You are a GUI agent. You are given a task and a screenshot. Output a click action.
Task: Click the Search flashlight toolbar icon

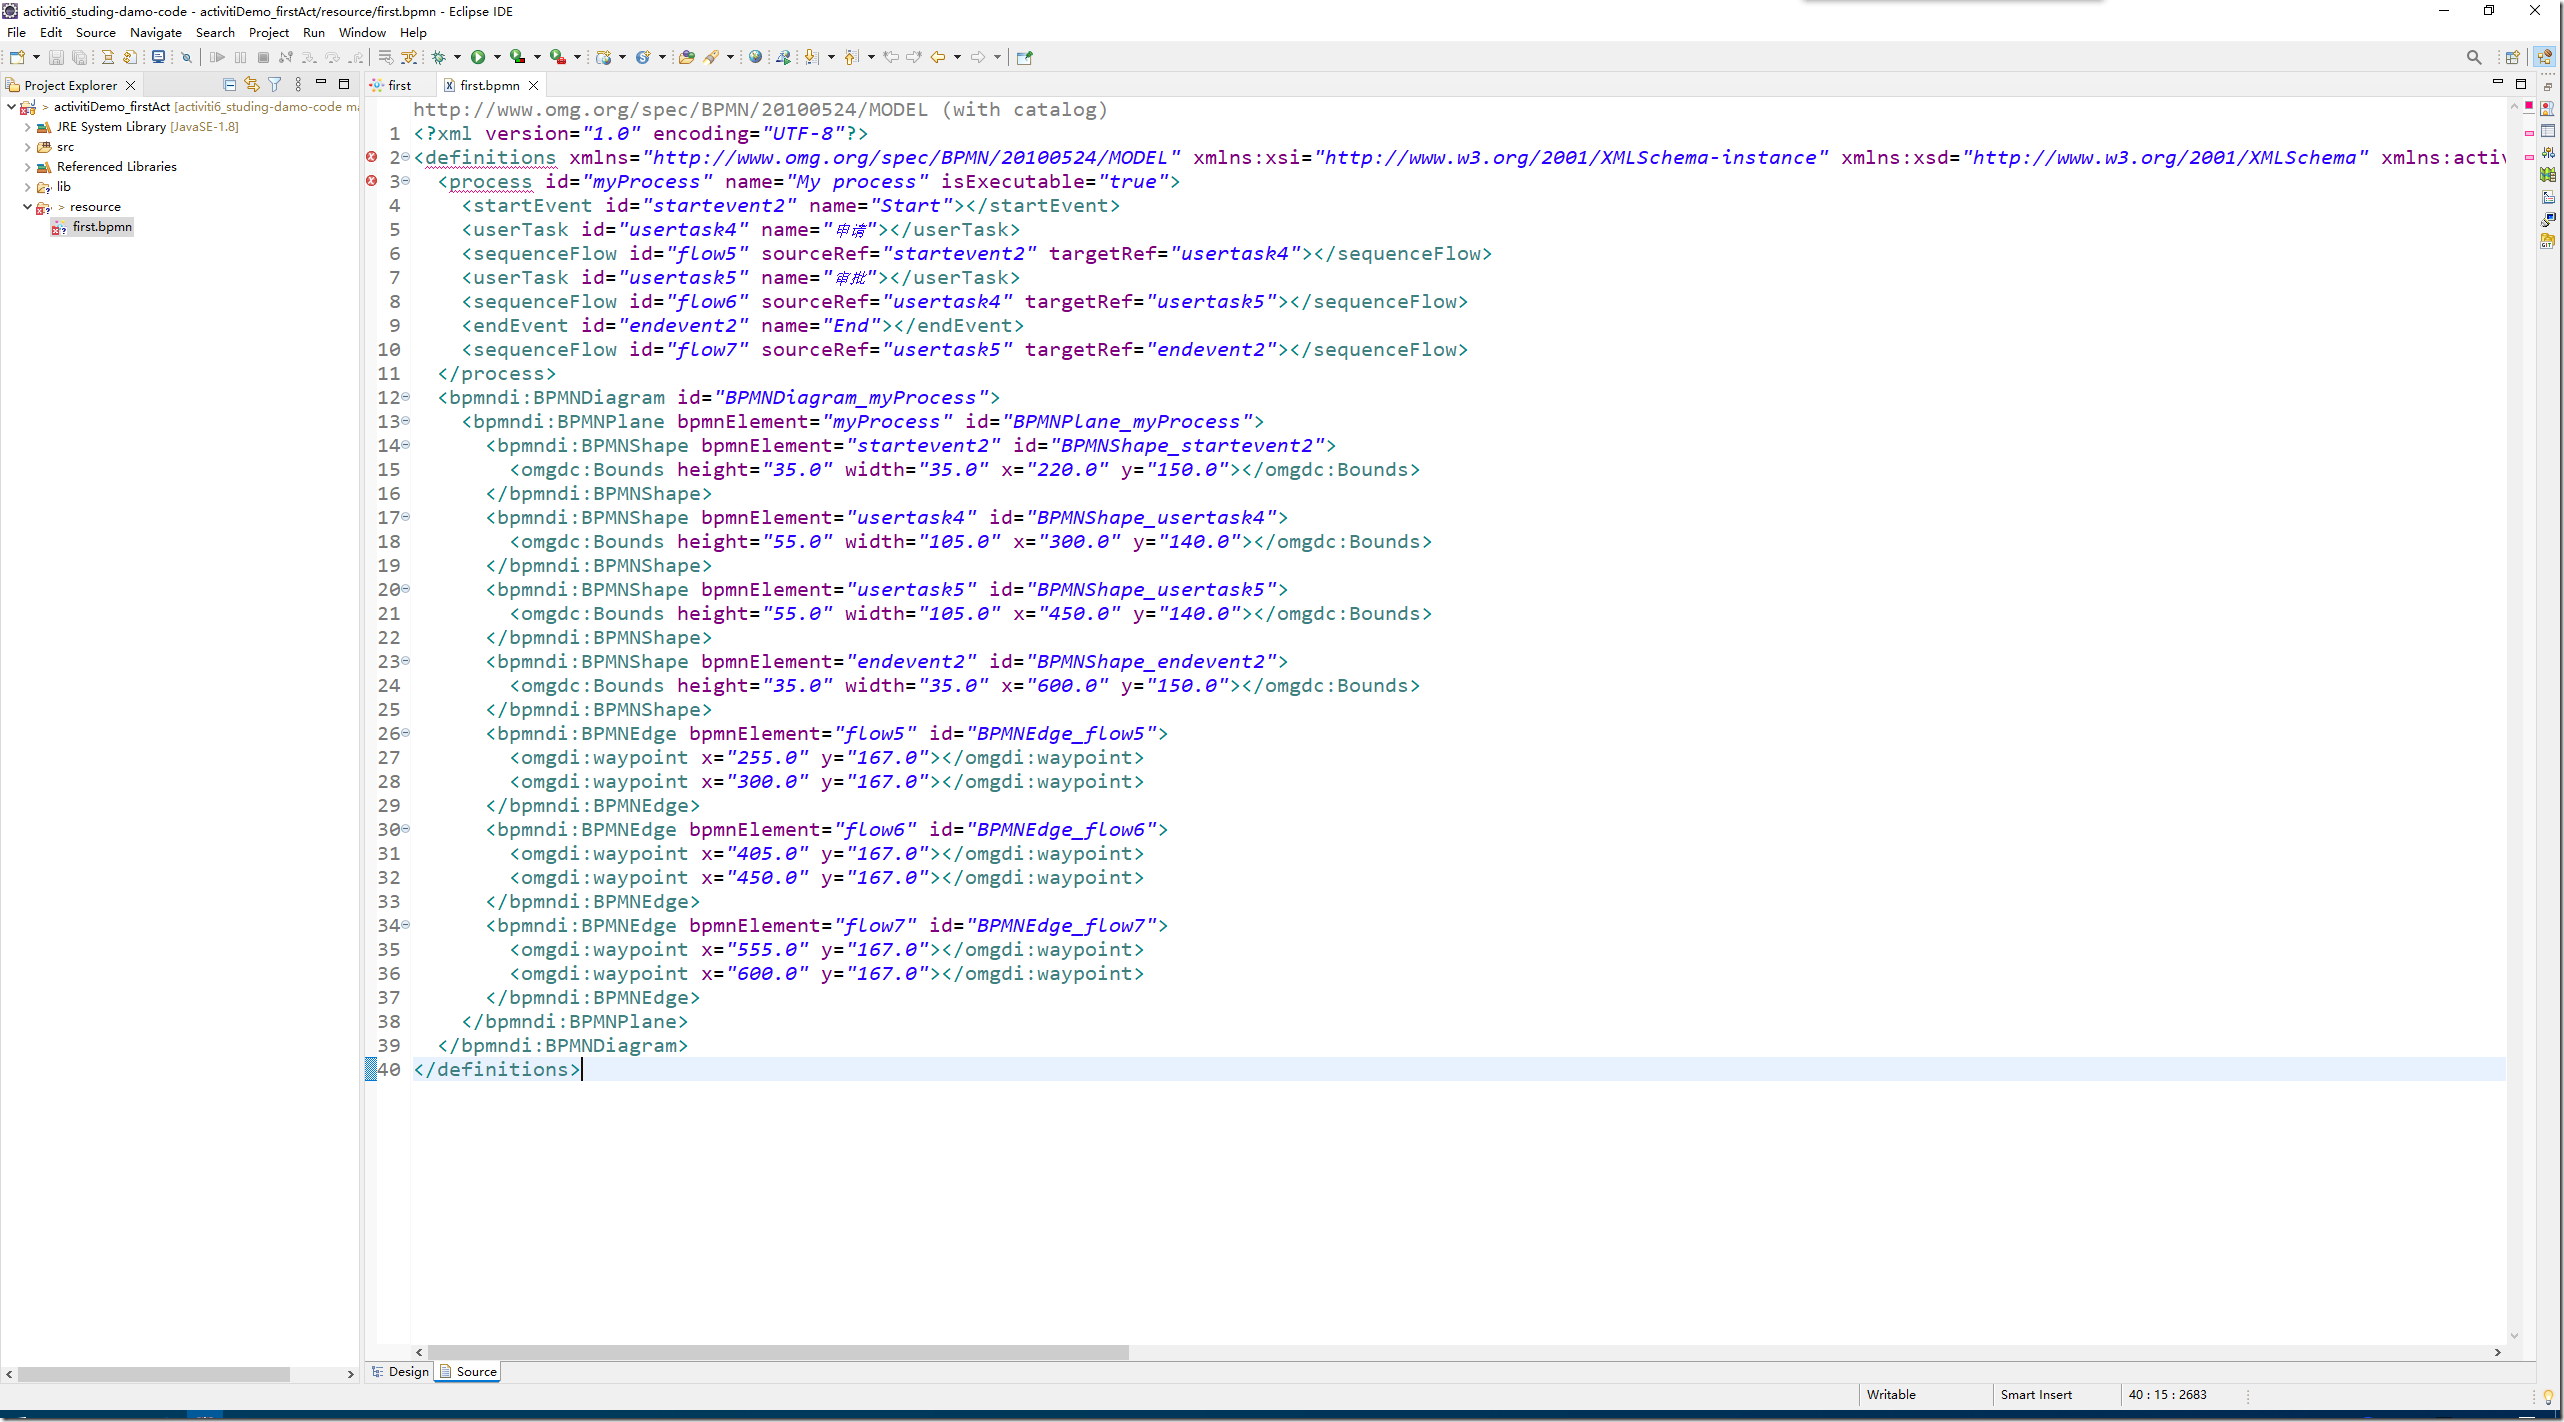pos(712,57)
